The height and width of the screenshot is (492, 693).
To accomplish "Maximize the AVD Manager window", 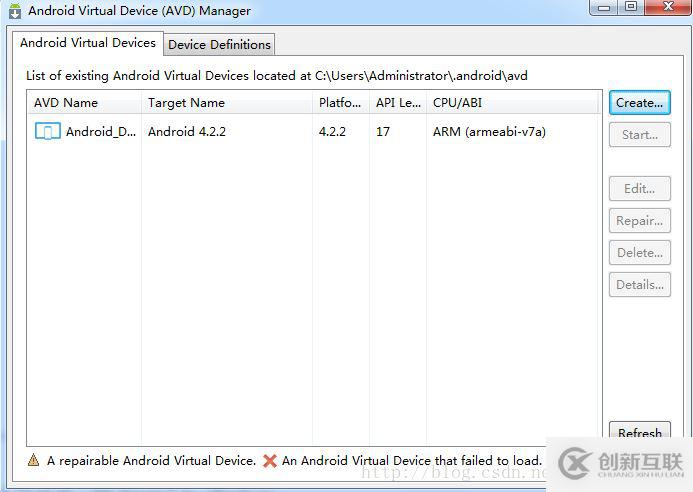I will pyautogui.click(x=631, y=7).
